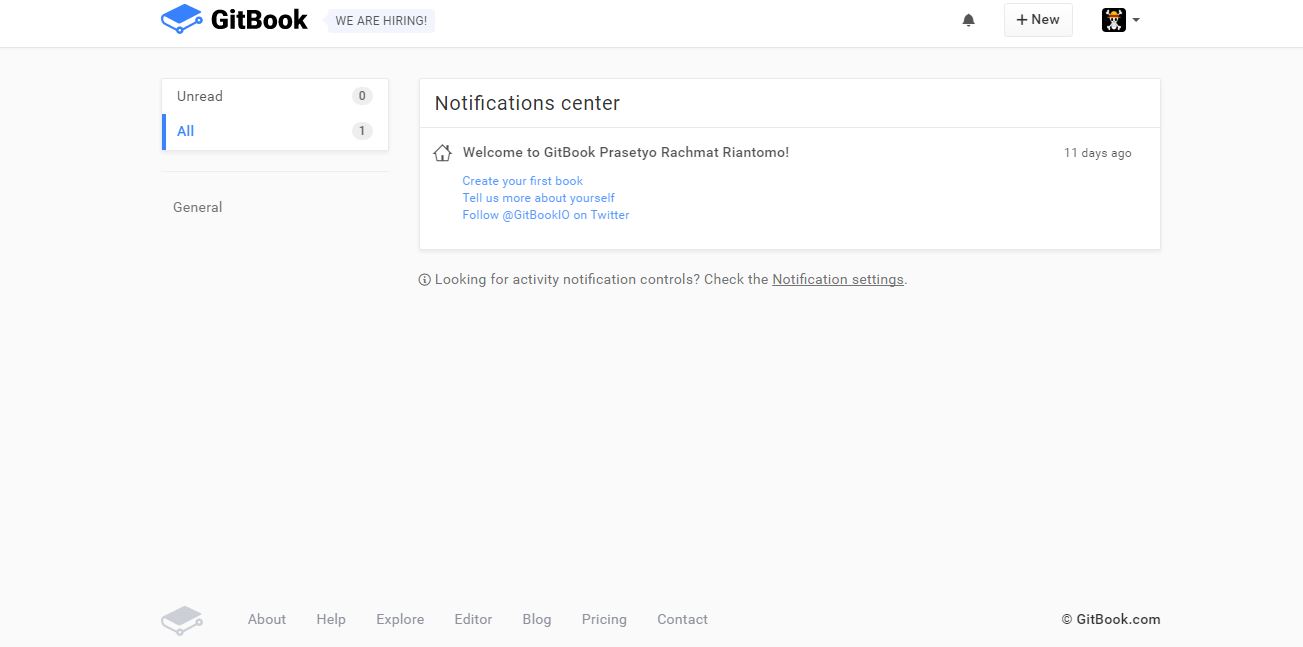Open the Help footer link

tap(331, 620)
